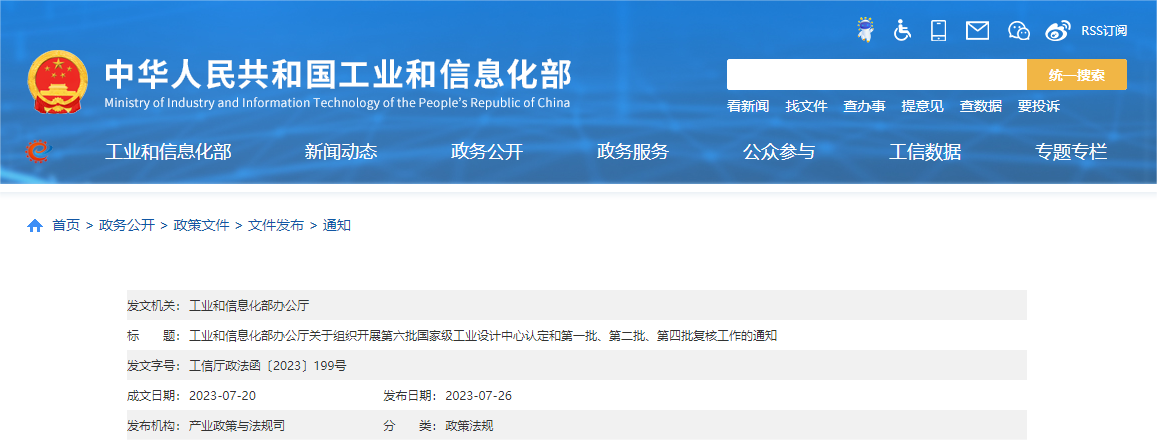1157x440 pixels.
Task: Click the WeChat icon in header
Action: [x=1018, y=31]
